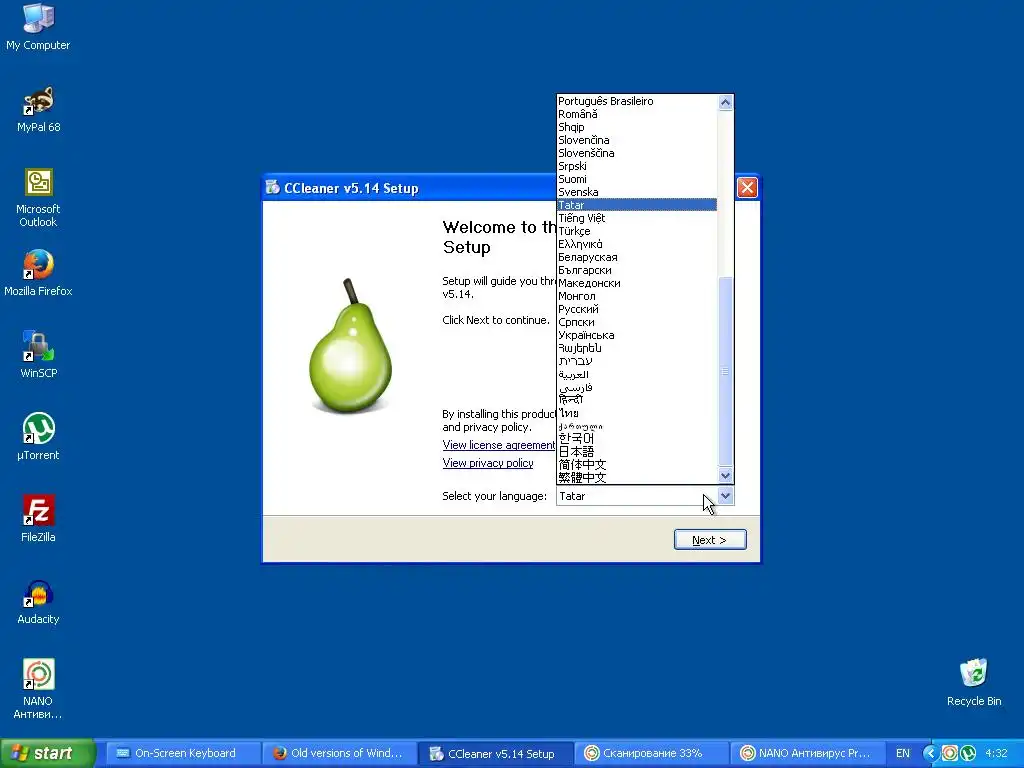Select the µTorrent desktop shortcut
The height and width of the screenshot is (768, 1024).
pos(38,437)
